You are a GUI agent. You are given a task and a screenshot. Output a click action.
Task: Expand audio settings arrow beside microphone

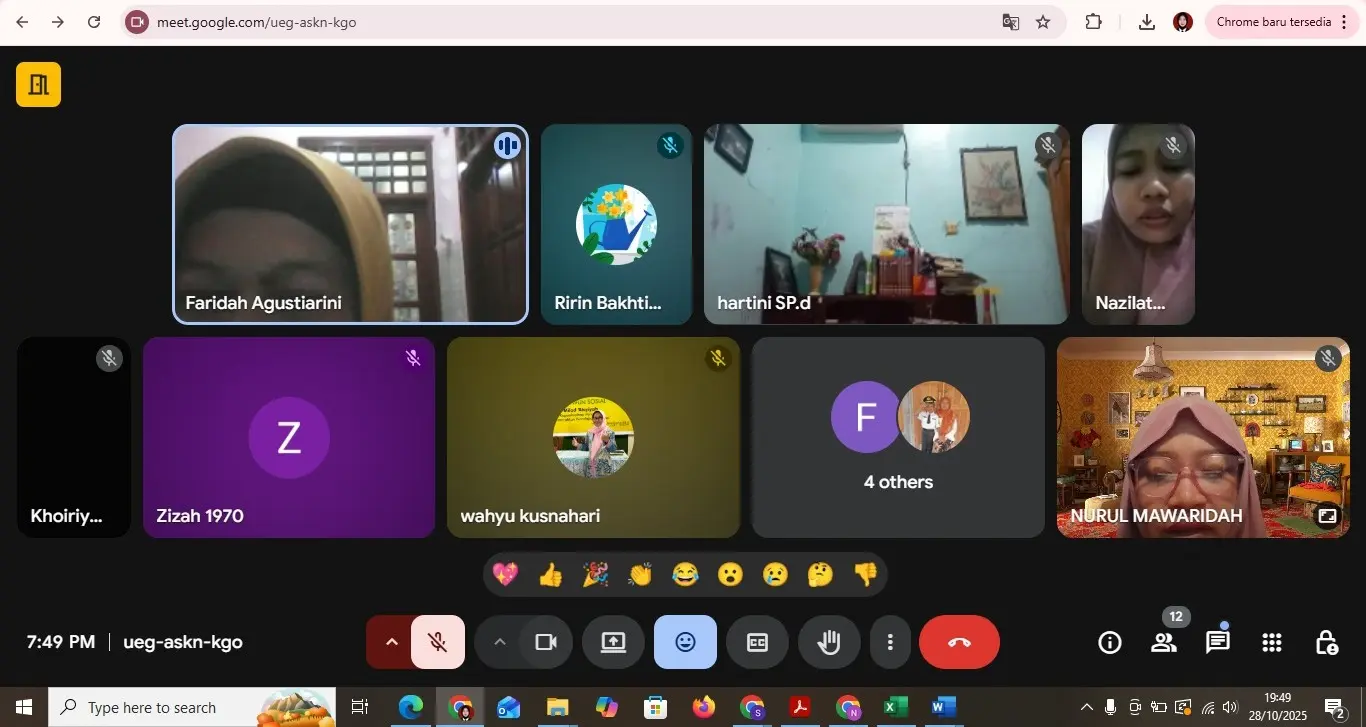(391, 642)
